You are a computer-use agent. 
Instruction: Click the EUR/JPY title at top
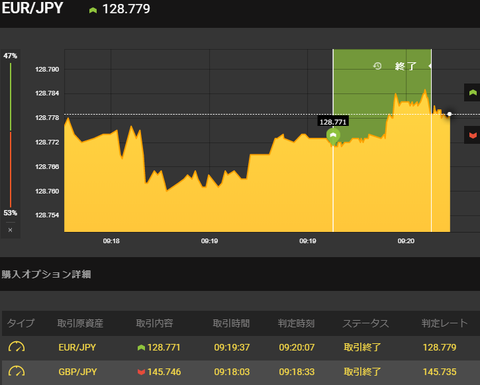[x=32, y=8]
